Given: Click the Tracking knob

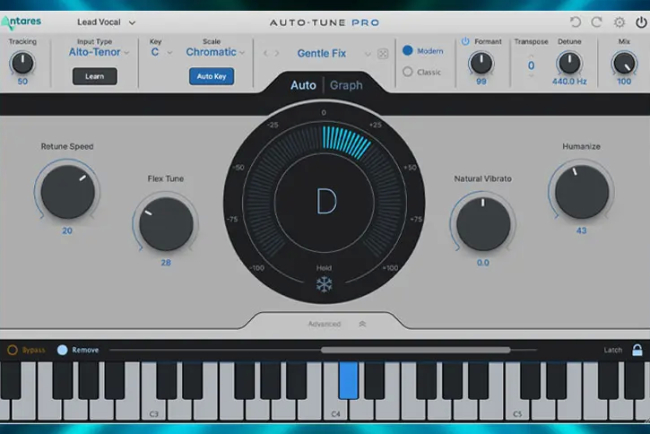Looking at the screenshot, I should (x=23, y=63).
